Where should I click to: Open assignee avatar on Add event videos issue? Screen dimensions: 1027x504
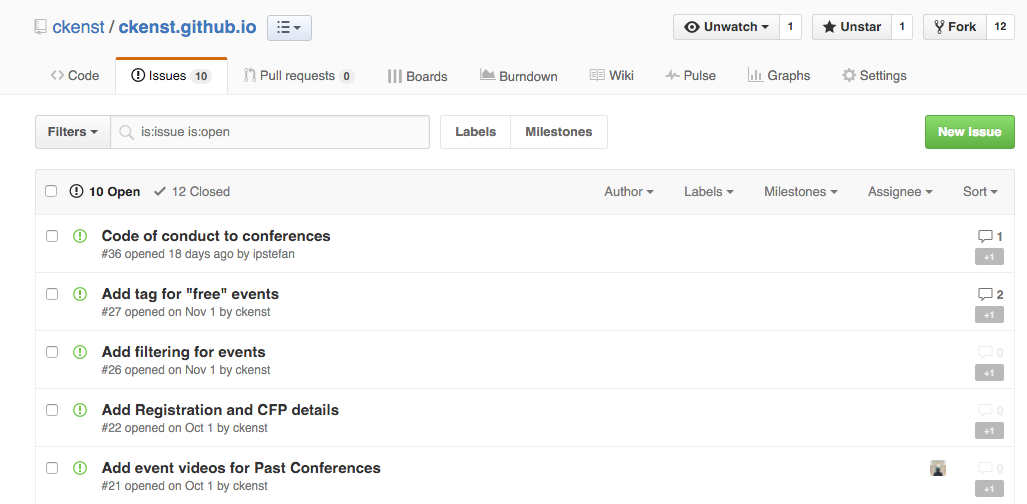tap(938, 468)
